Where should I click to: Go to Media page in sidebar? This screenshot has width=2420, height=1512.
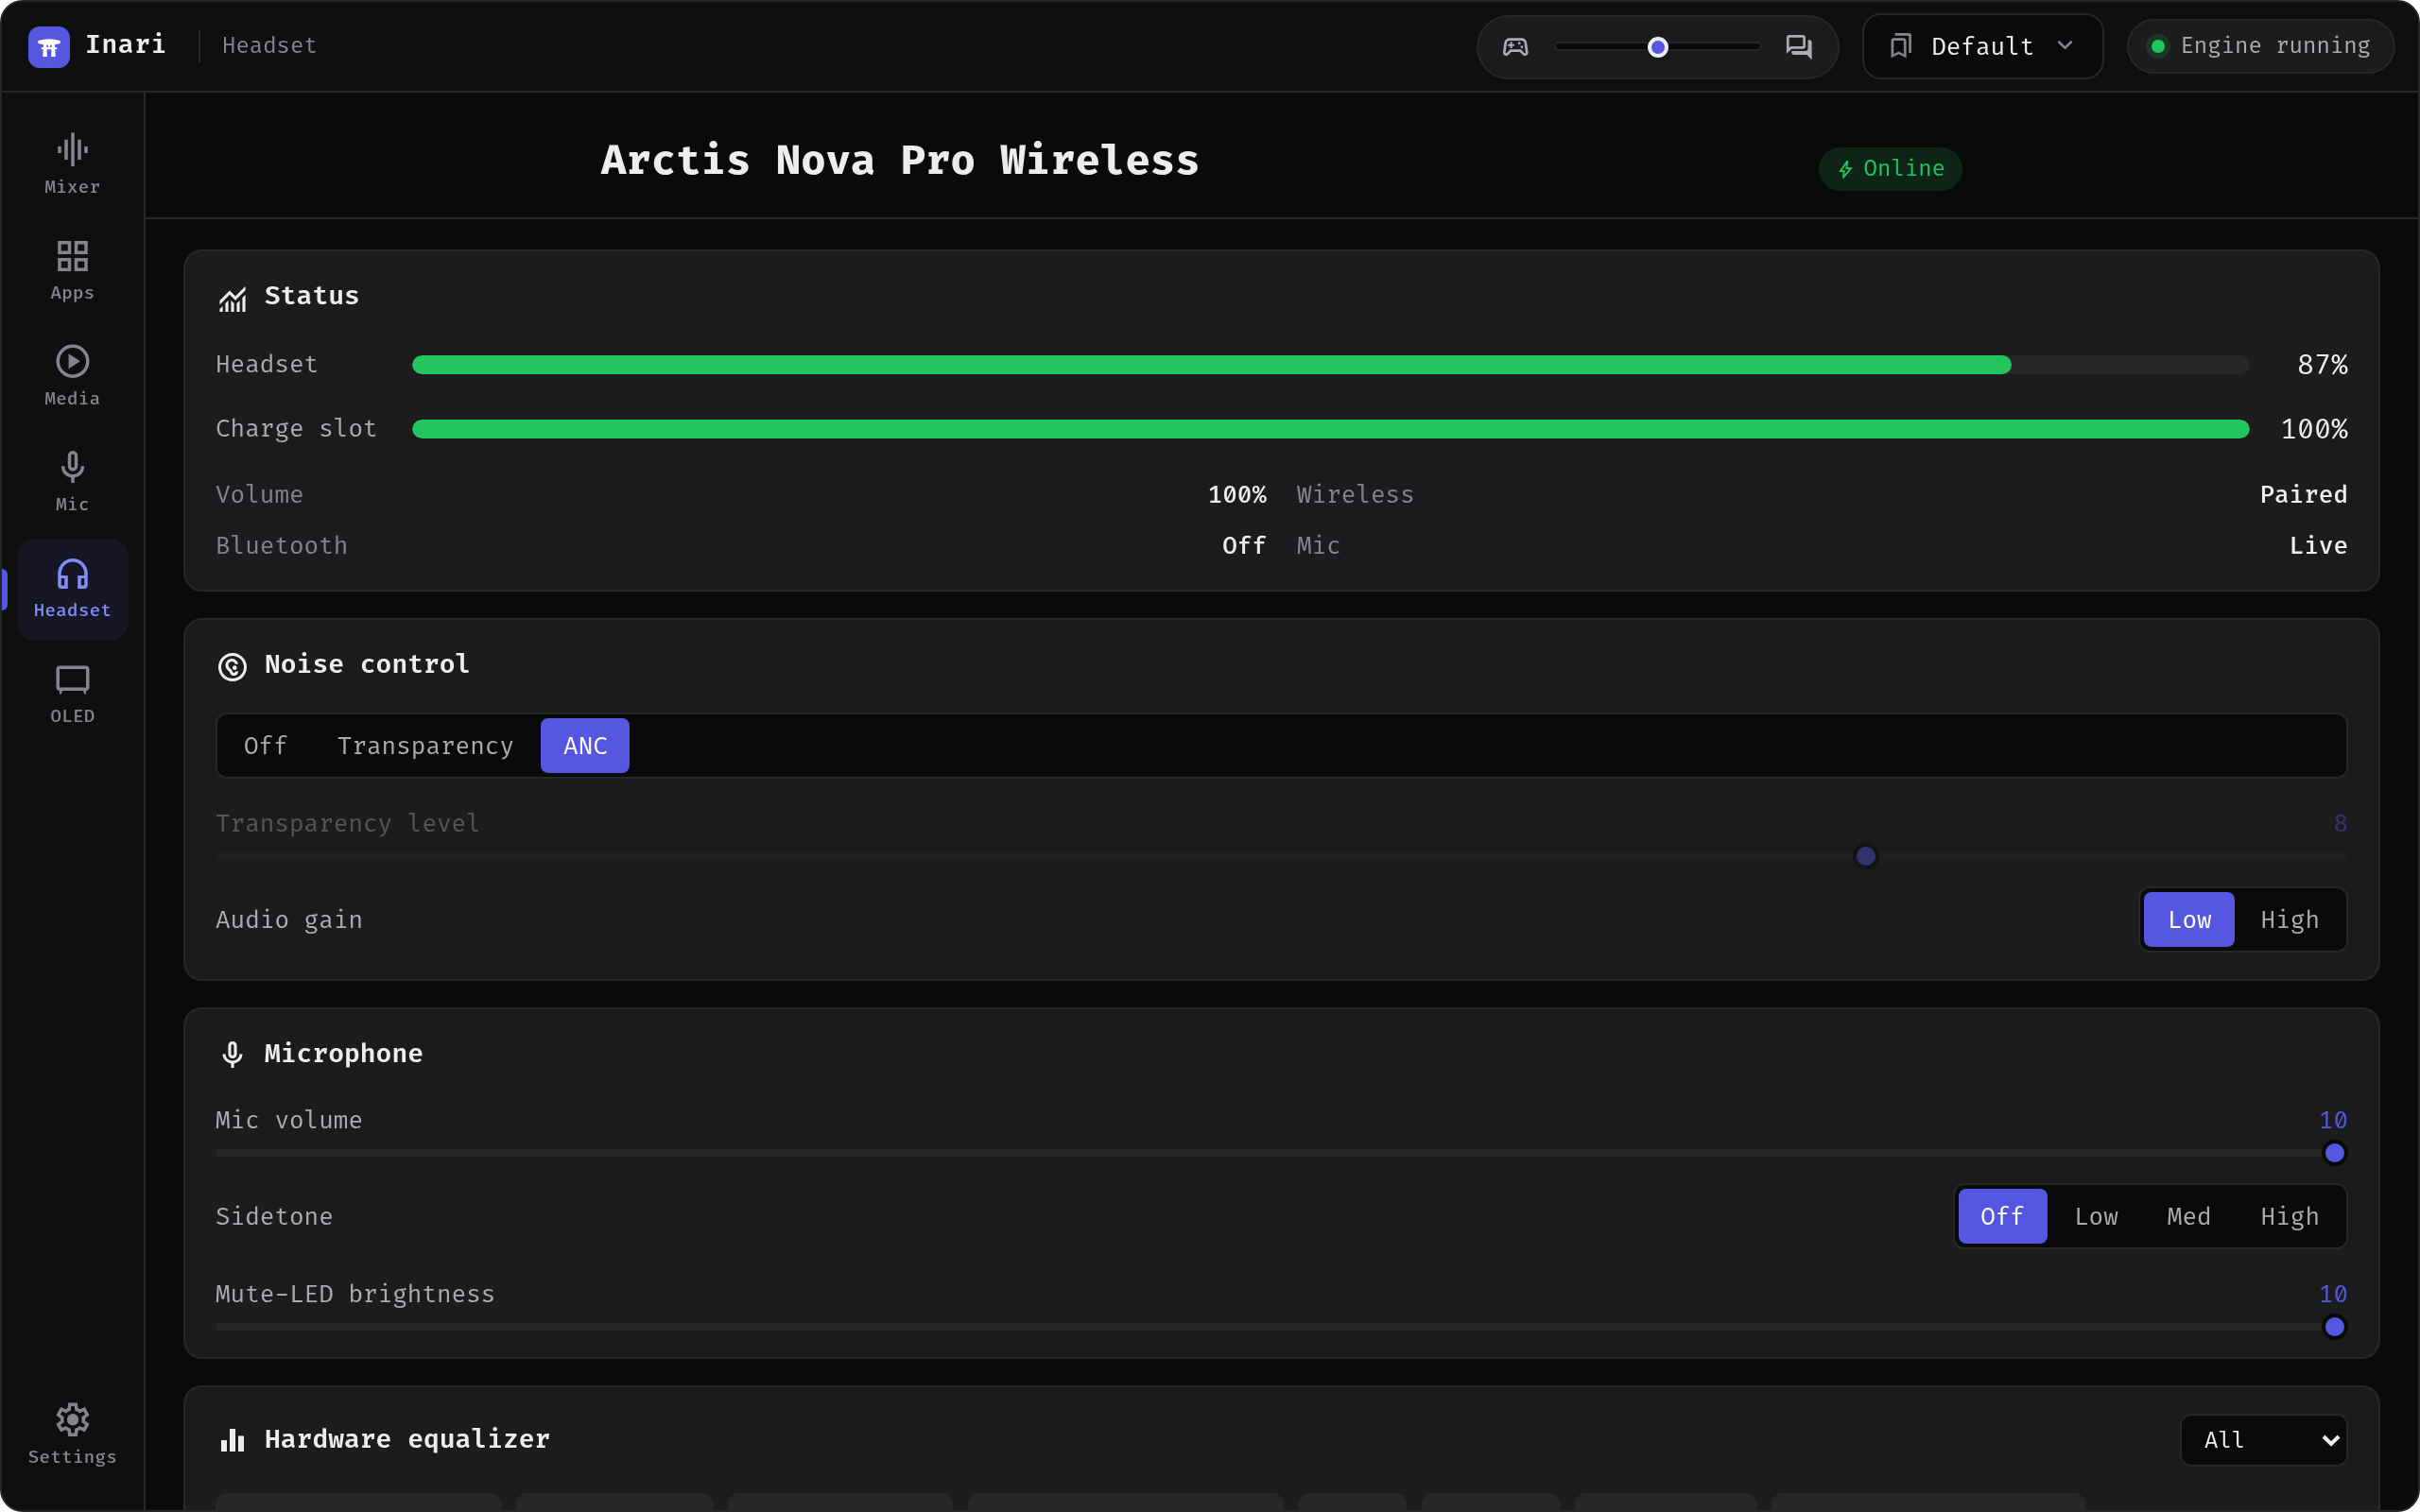(x=72, y=377)
